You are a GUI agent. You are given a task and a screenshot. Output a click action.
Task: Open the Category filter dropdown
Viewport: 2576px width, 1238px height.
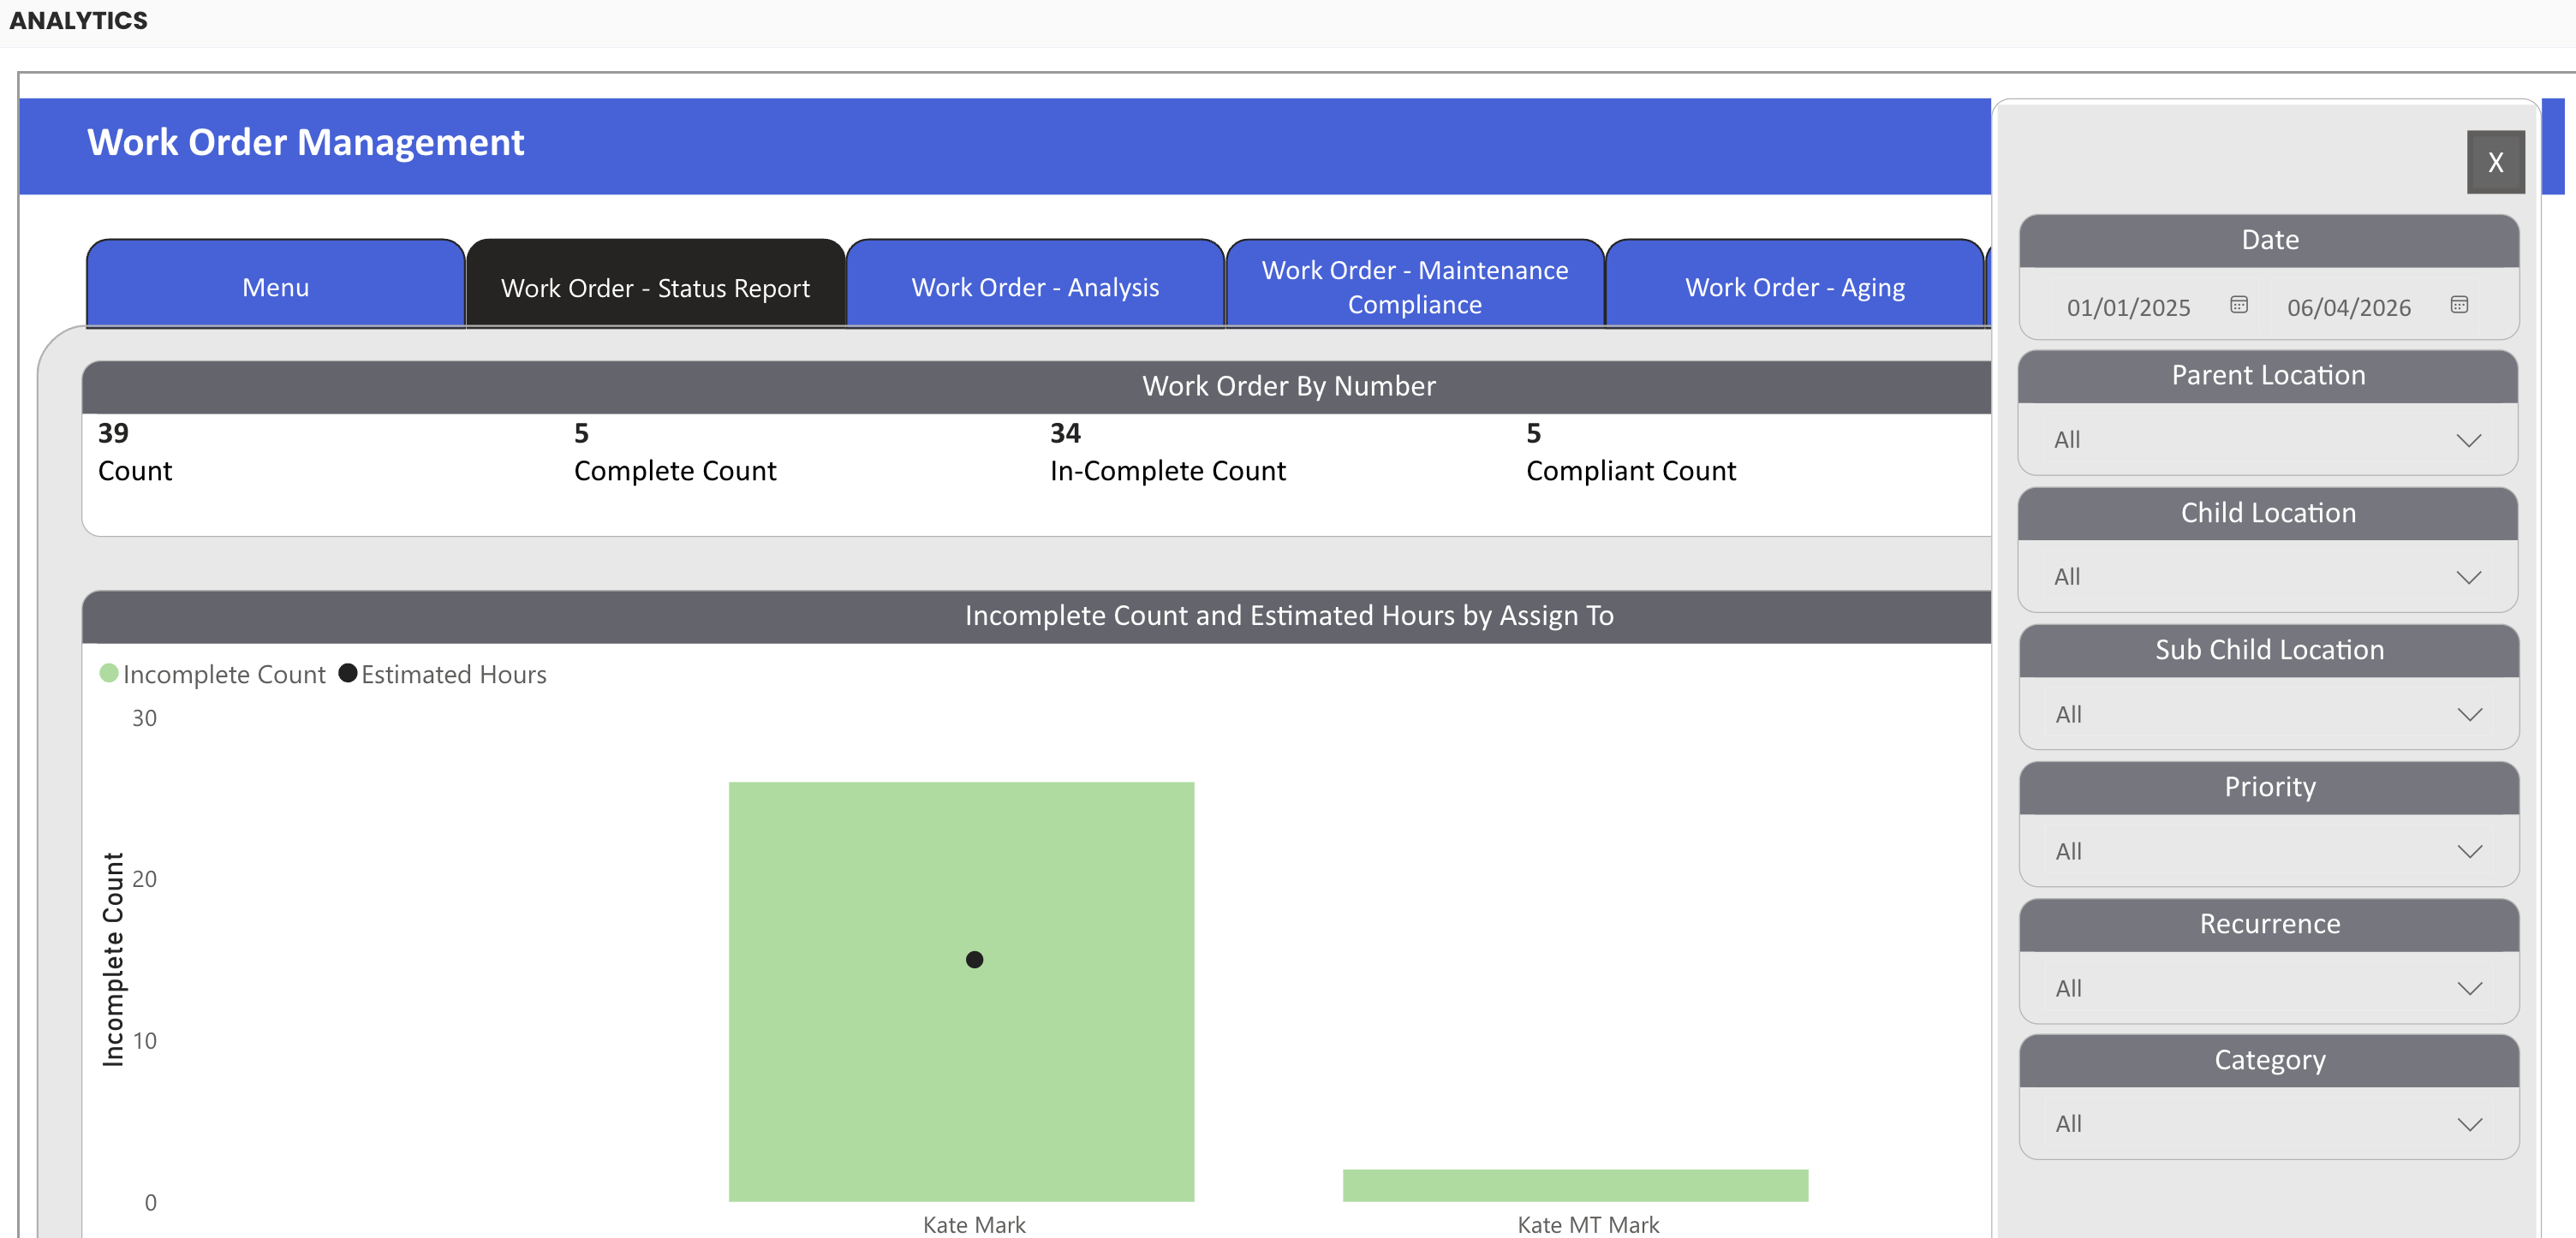[x=2268, y=1124]
